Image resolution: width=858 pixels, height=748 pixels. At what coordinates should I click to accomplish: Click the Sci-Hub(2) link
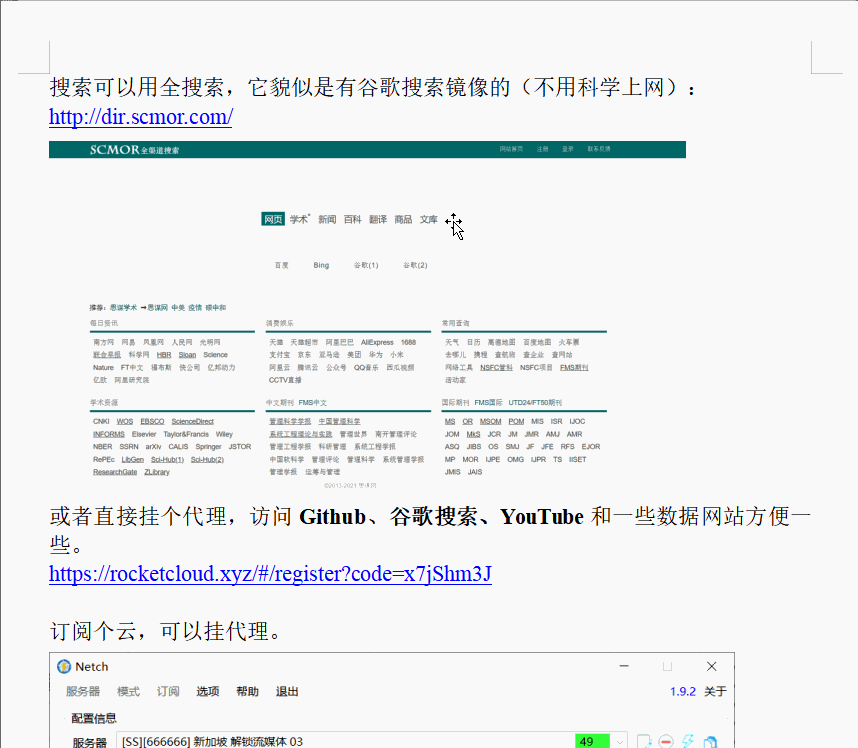point(207,460)
